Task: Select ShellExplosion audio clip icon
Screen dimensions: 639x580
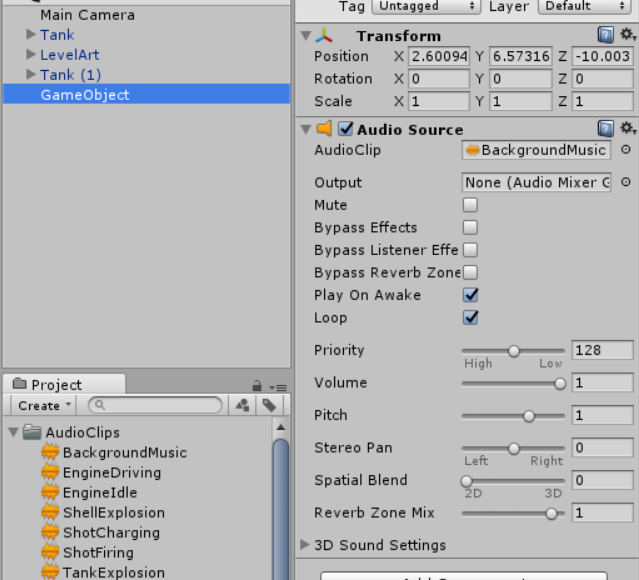Action: 50,512
